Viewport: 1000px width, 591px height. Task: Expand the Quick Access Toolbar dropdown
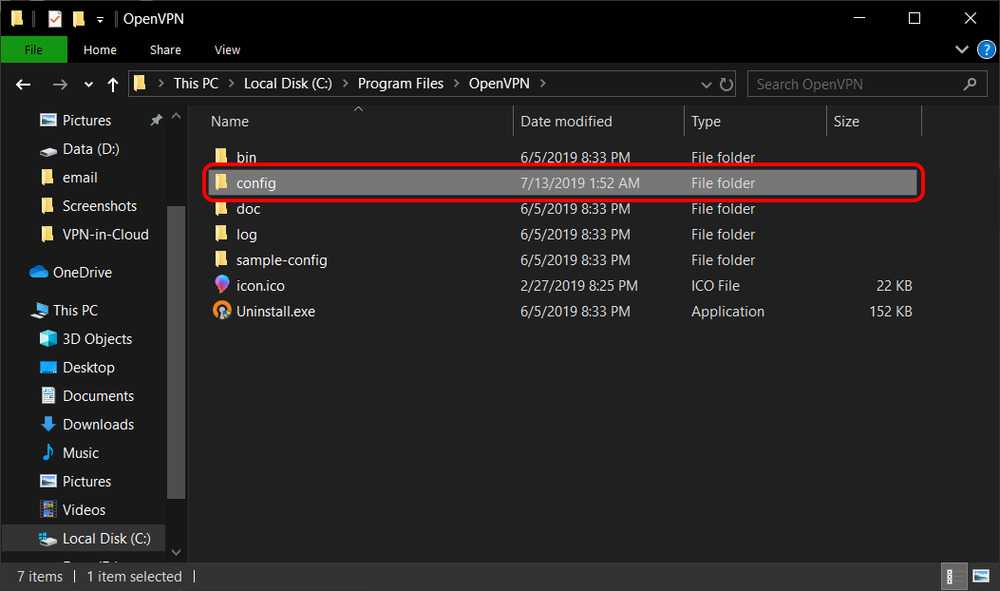(100, 19)
